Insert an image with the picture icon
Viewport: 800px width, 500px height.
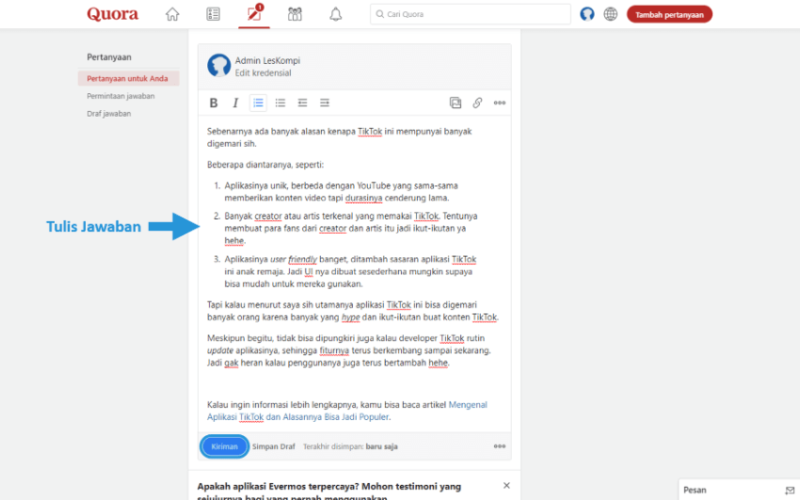click(x=455, y=103)
